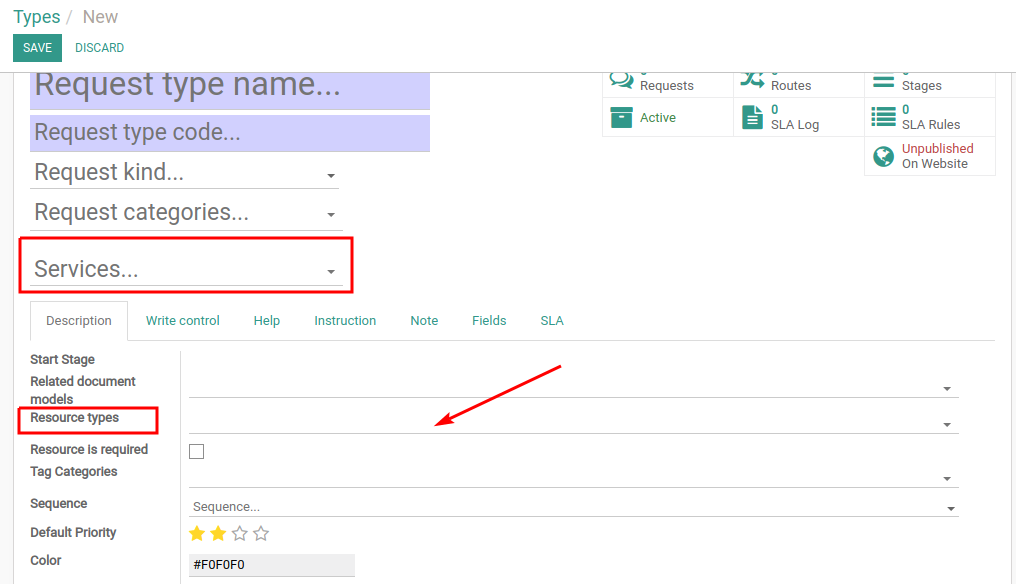Open the SLA Log document icon
The width and height of the screenshot is (1016, 584).
coord(755,117)
